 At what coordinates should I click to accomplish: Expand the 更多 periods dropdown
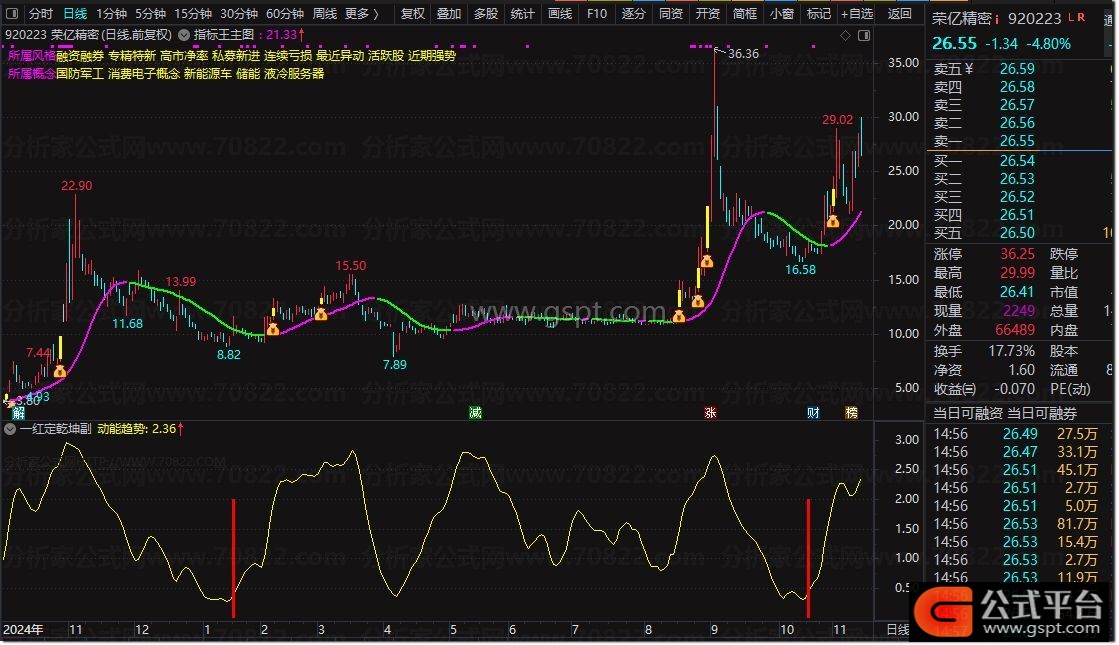[361, 14]
